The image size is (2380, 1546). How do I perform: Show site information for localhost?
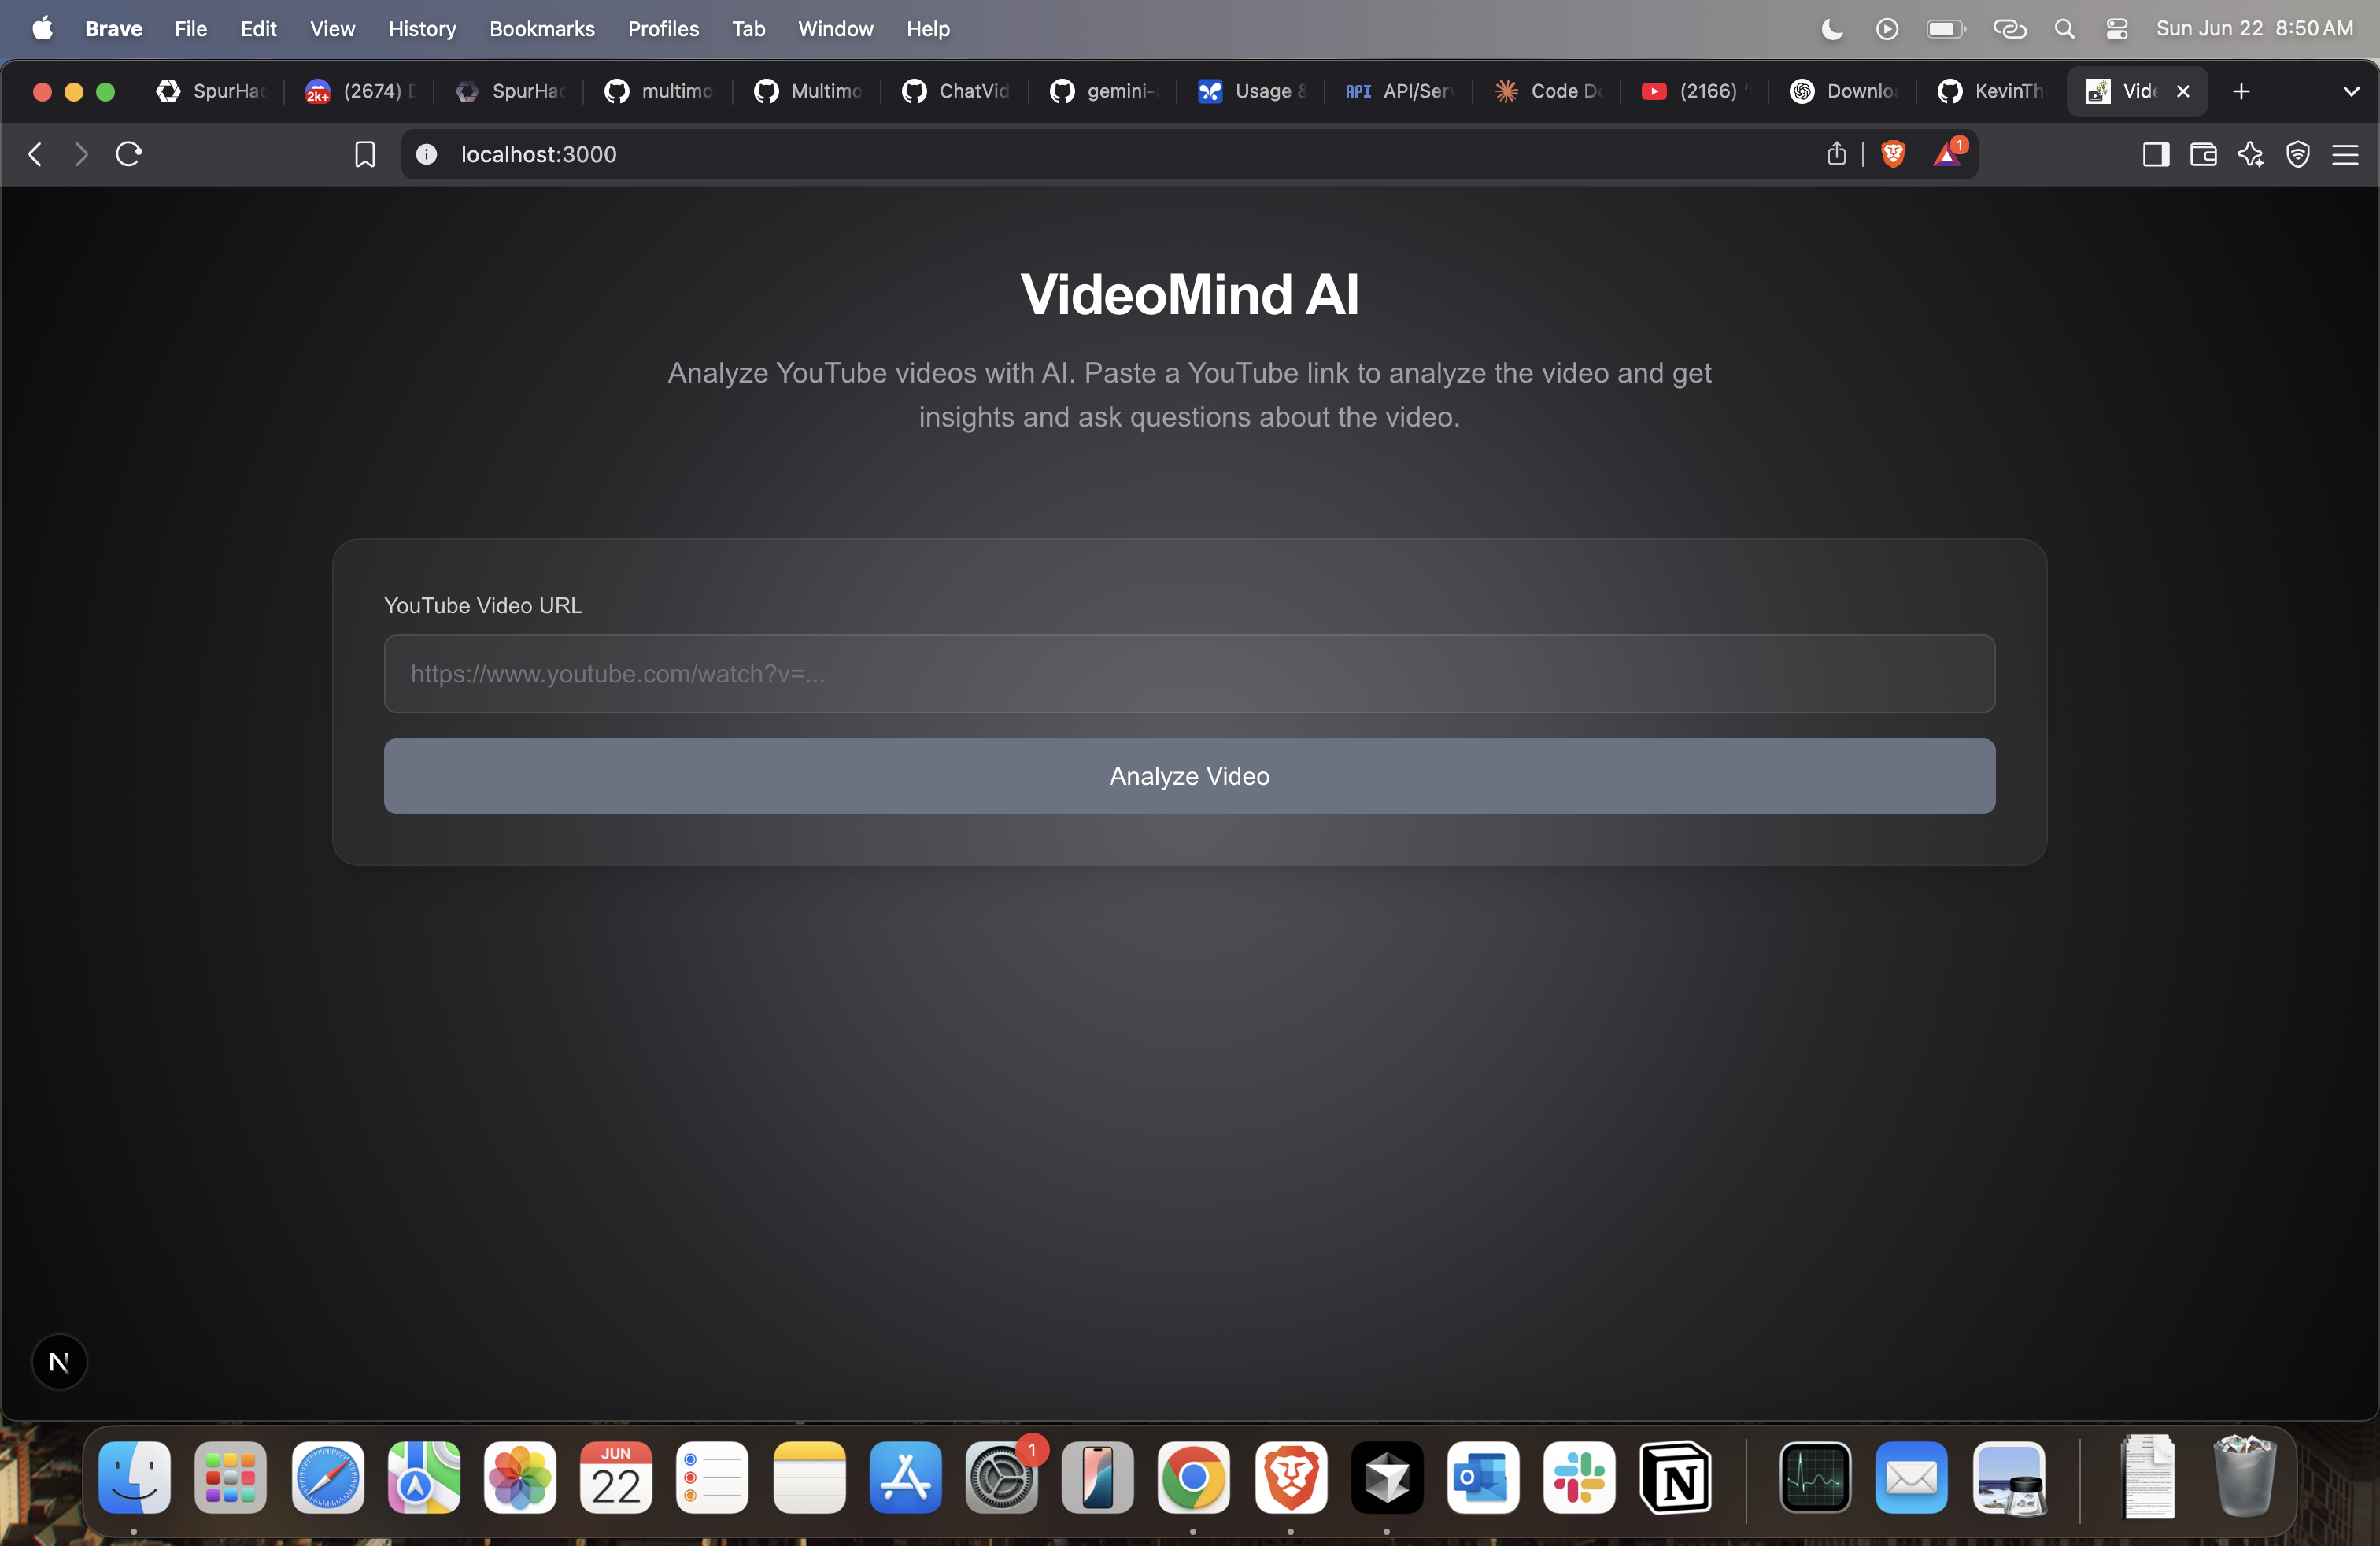click(426, 154)
